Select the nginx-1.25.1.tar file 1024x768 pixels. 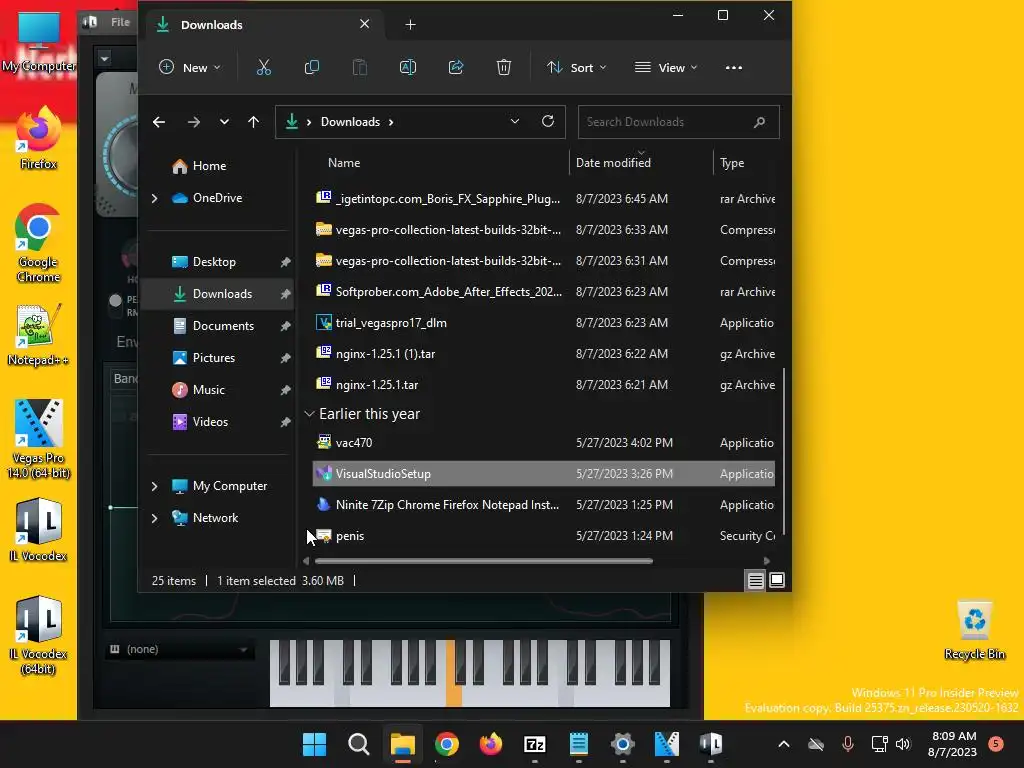(543, 385)
